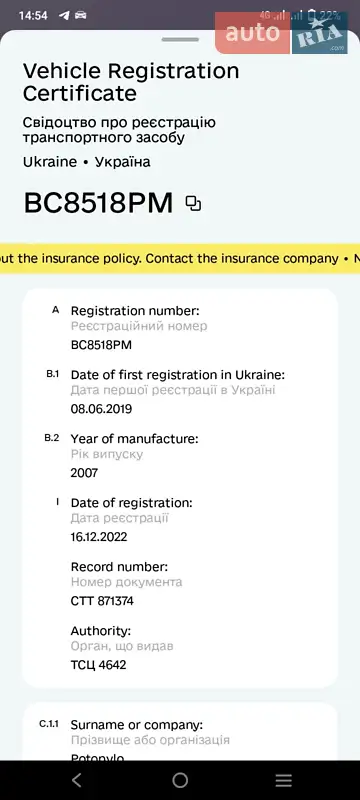Viewport: 360px width, 800px height.
Task: Tap the Android home circle button
Action: coord(180,780)
